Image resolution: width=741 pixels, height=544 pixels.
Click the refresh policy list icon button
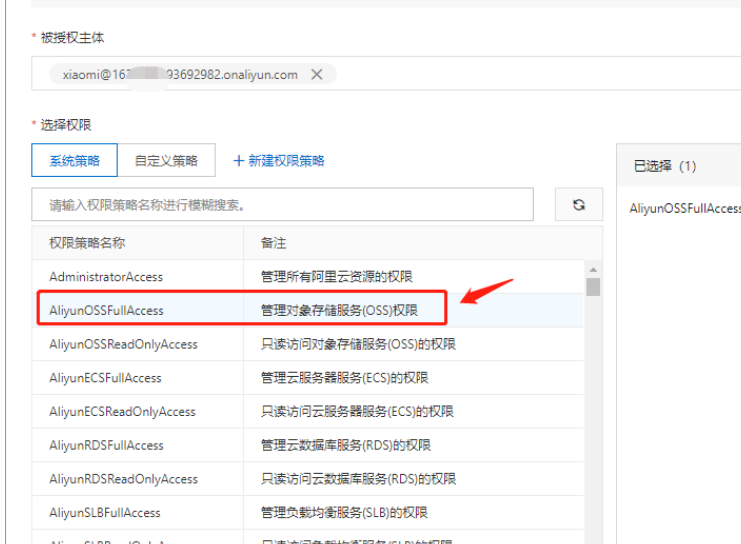point(578,205)
